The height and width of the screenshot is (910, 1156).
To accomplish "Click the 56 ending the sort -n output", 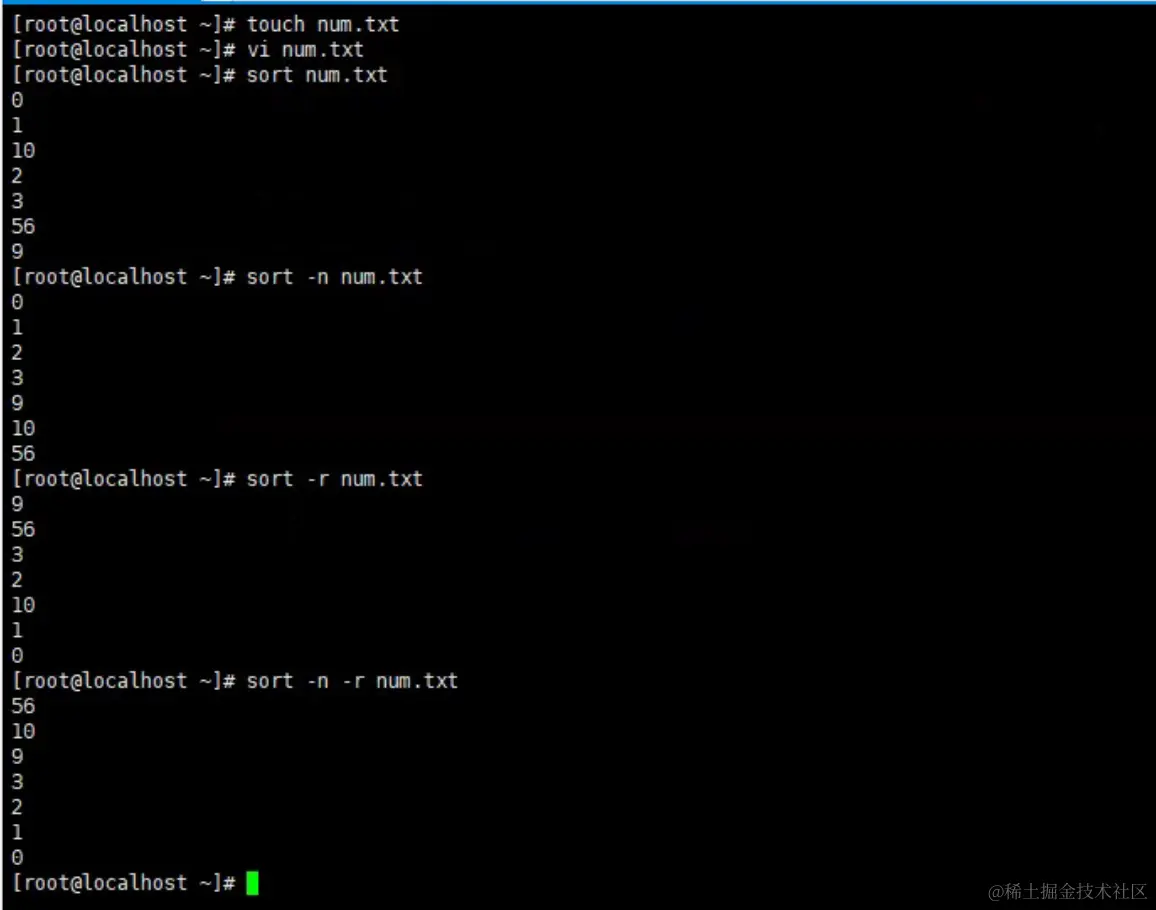I will [x=24, y=454].
